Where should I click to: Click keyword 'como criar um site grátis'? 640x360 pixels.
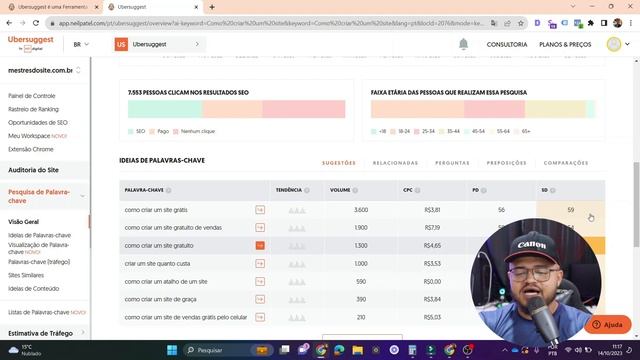156,210
